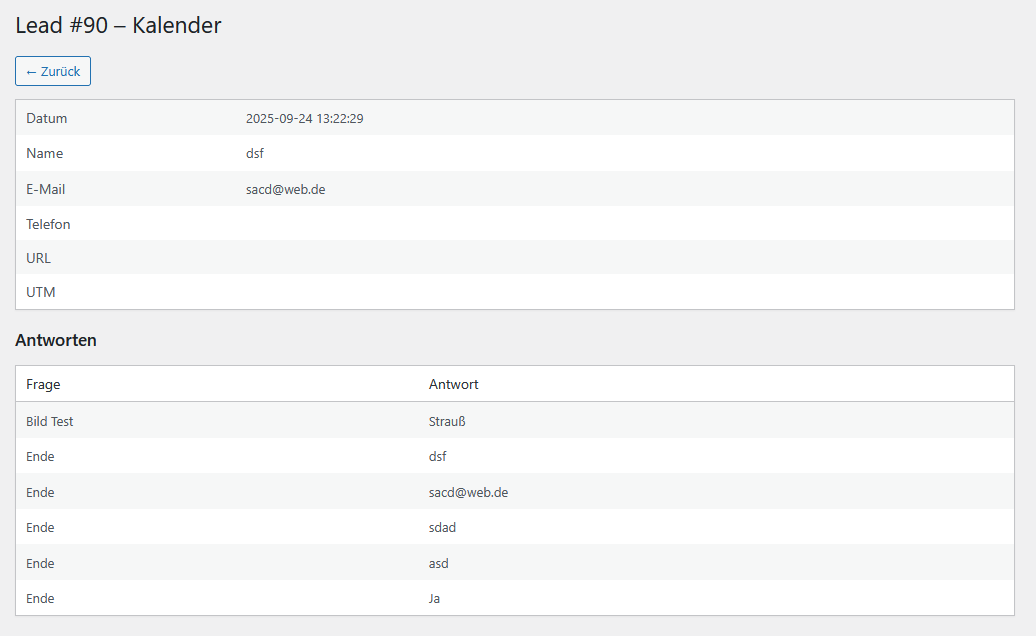This screenshot has width=1036, height=636.
Task: Click the date value 2025-09-24 13:22:29
Action: point(304,118)
